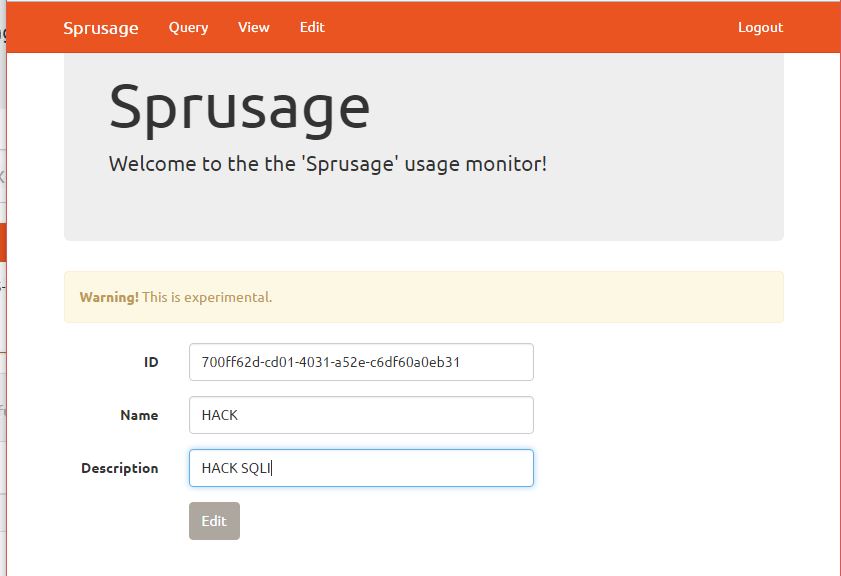This screenshot has width=841, height=576.
Task: Click the welcome message subtitle text
Action: tap(327, 163)
